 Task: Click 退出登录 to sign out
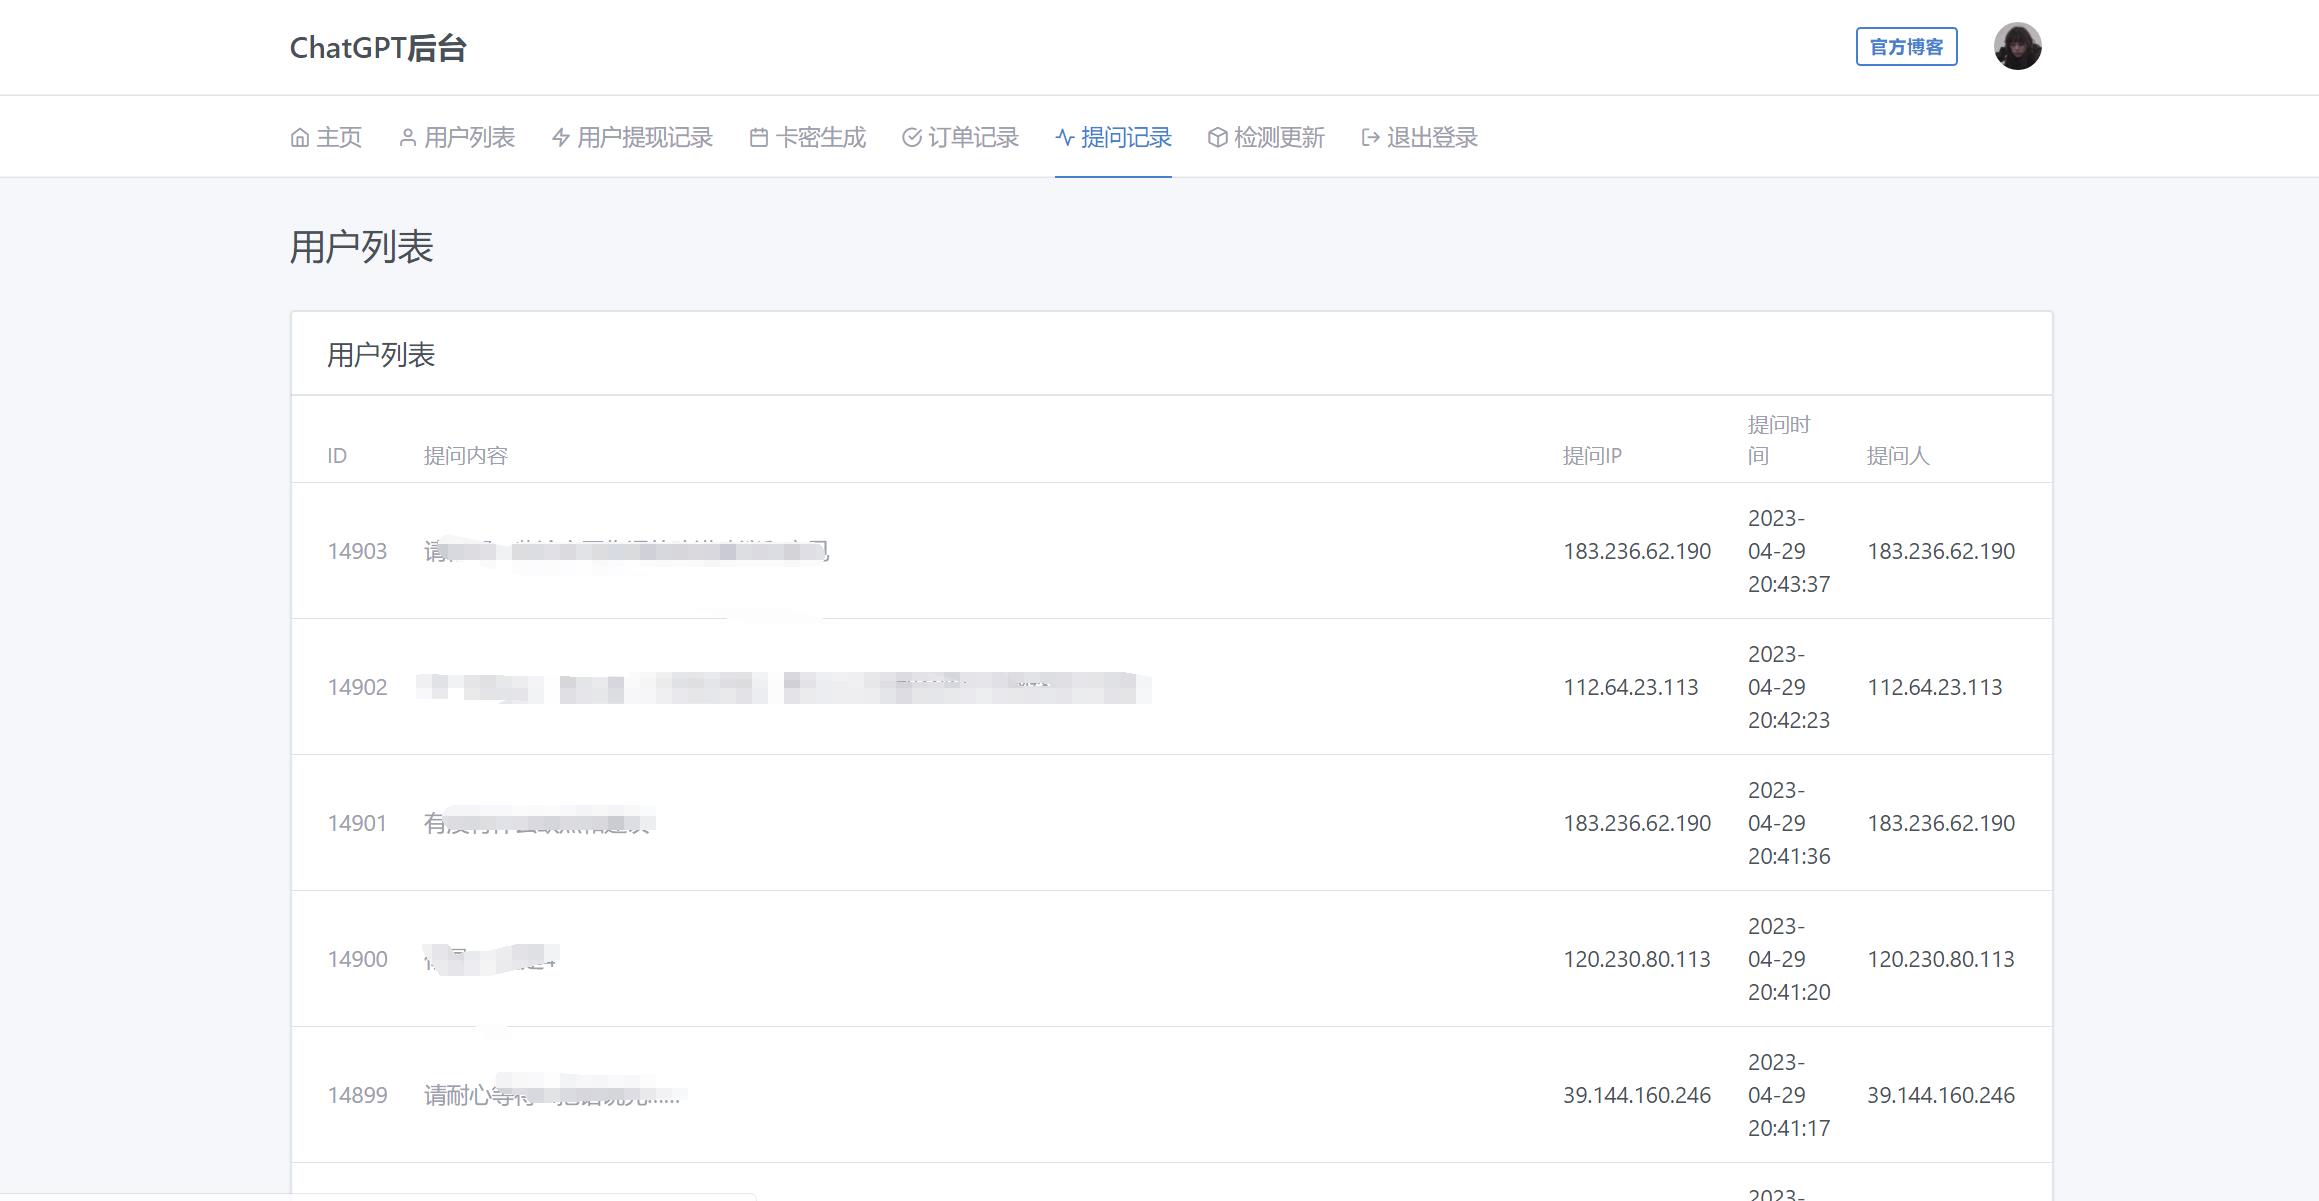(x=1432, y=138)
